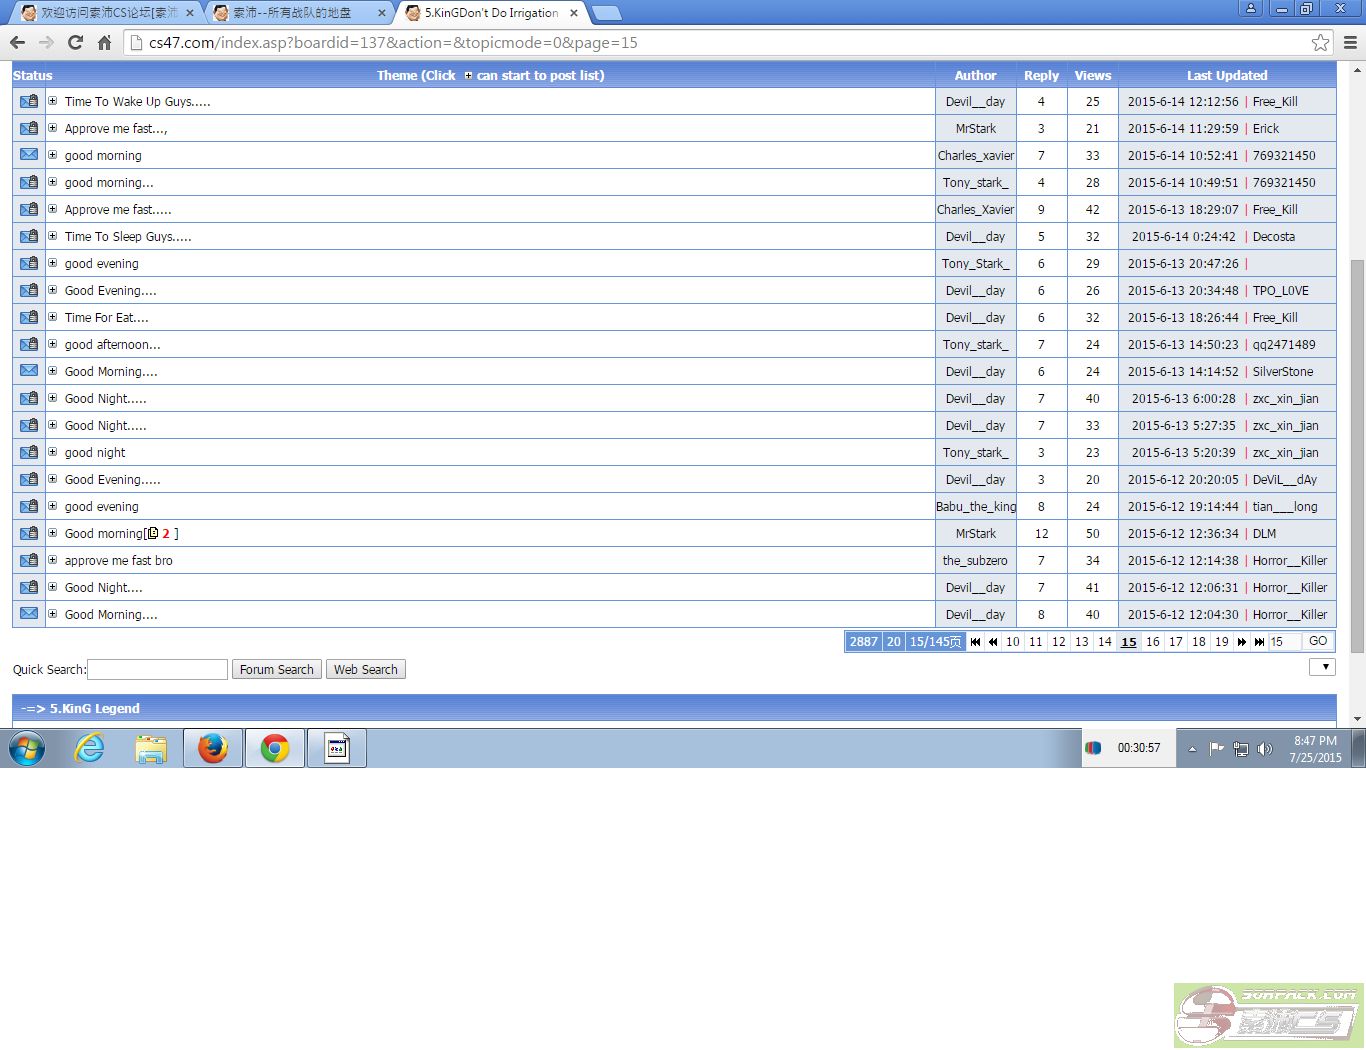The image size is (1366, 1050).
Task: Expand the 'Time For Eat....' topic post list
Action: point(53,317)
